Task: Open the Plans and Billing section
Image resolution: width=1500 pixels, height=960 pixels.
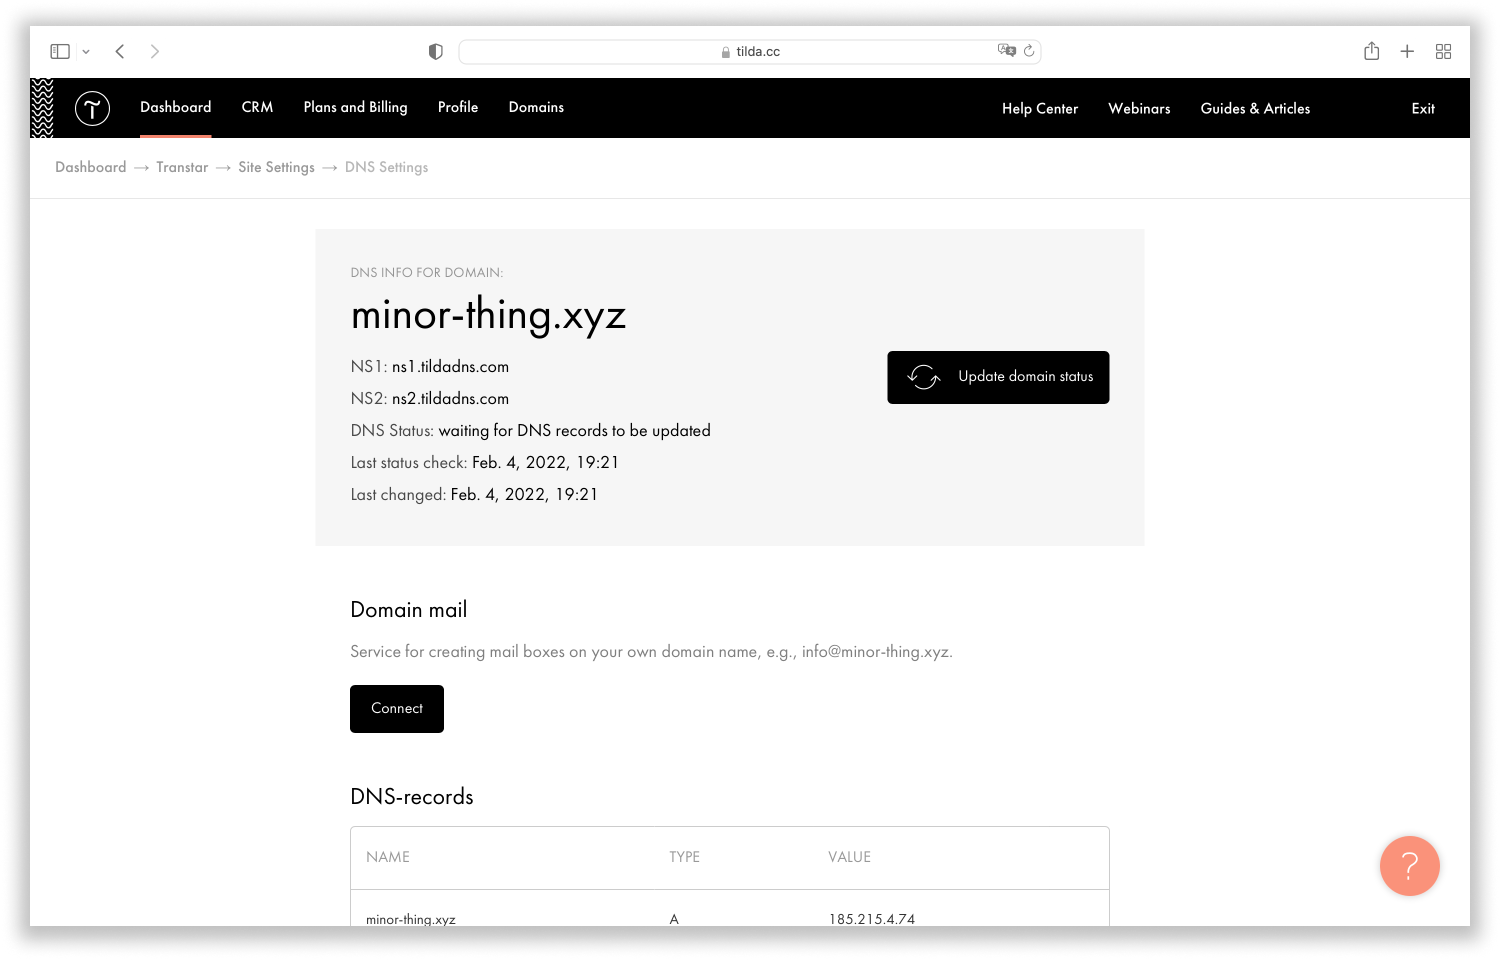Action: tap(355, 107)
